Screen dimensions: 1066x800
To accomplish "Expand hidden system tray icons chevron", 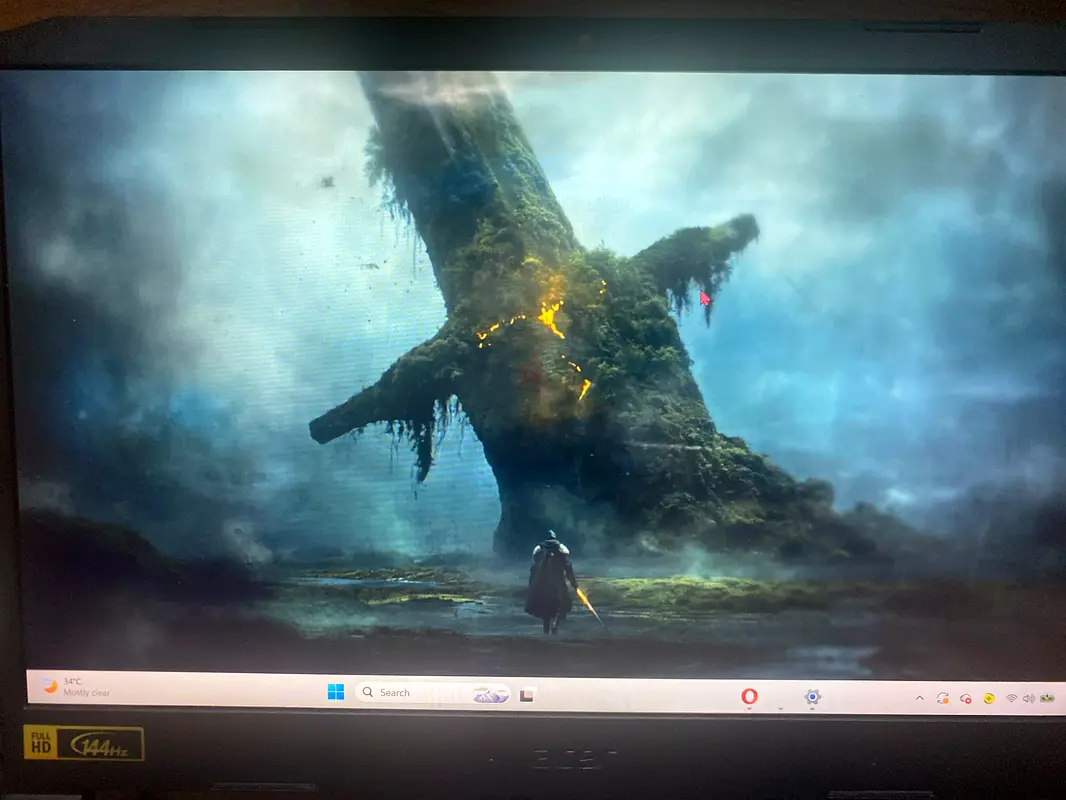I will click(920, 698).
